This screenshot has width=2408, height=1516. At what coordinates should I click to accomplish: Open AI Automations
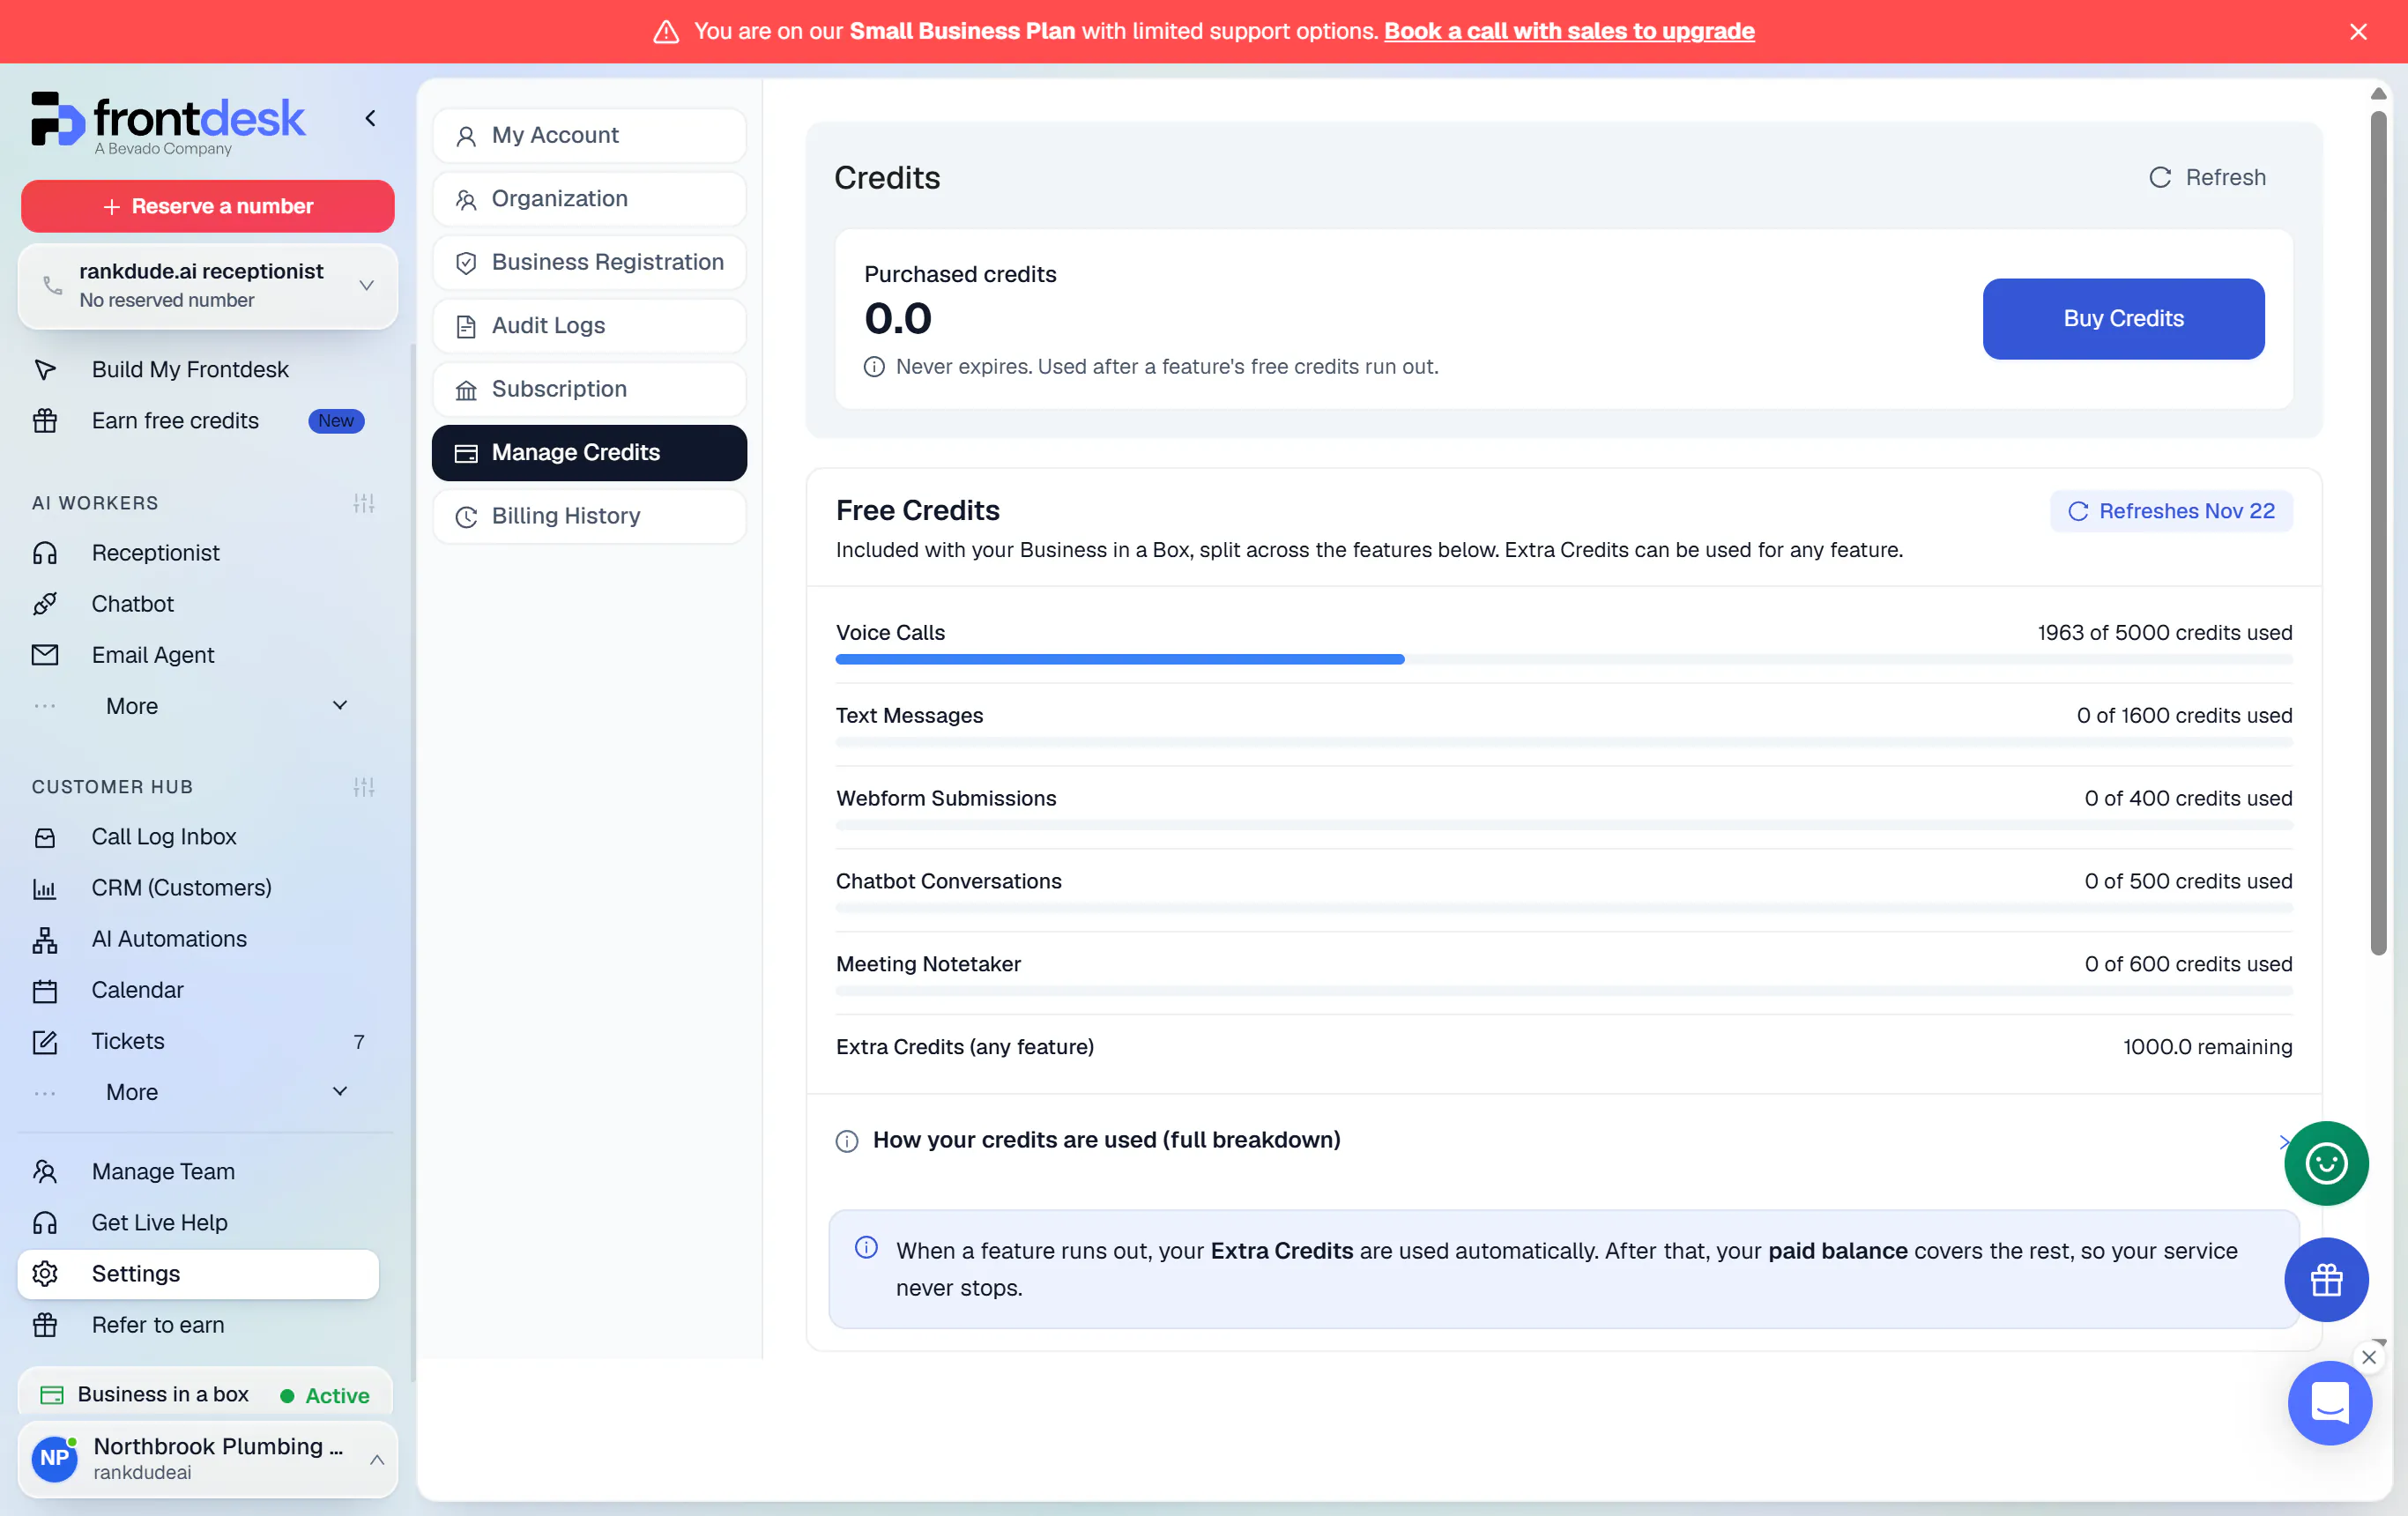coord(198,939)
